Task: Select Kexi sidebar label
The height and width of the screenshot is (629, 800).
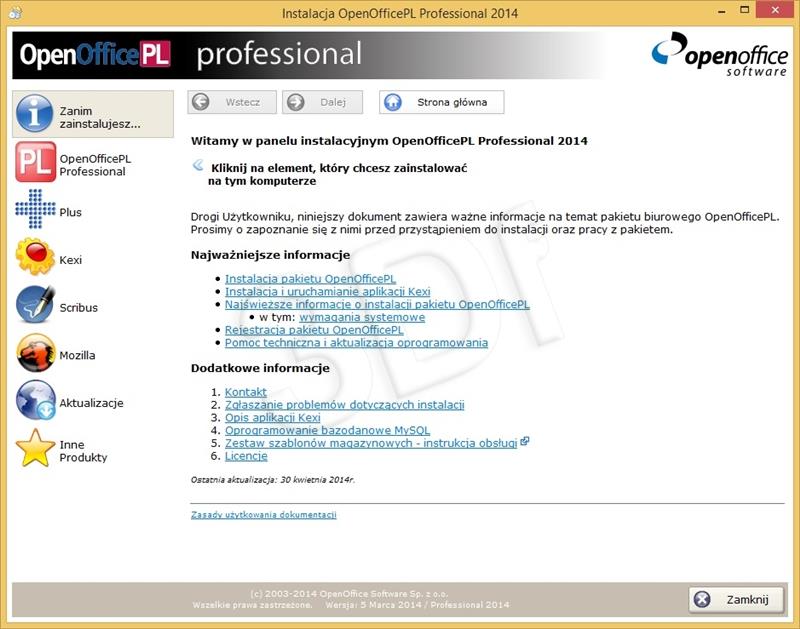Action: coord(70,260)
